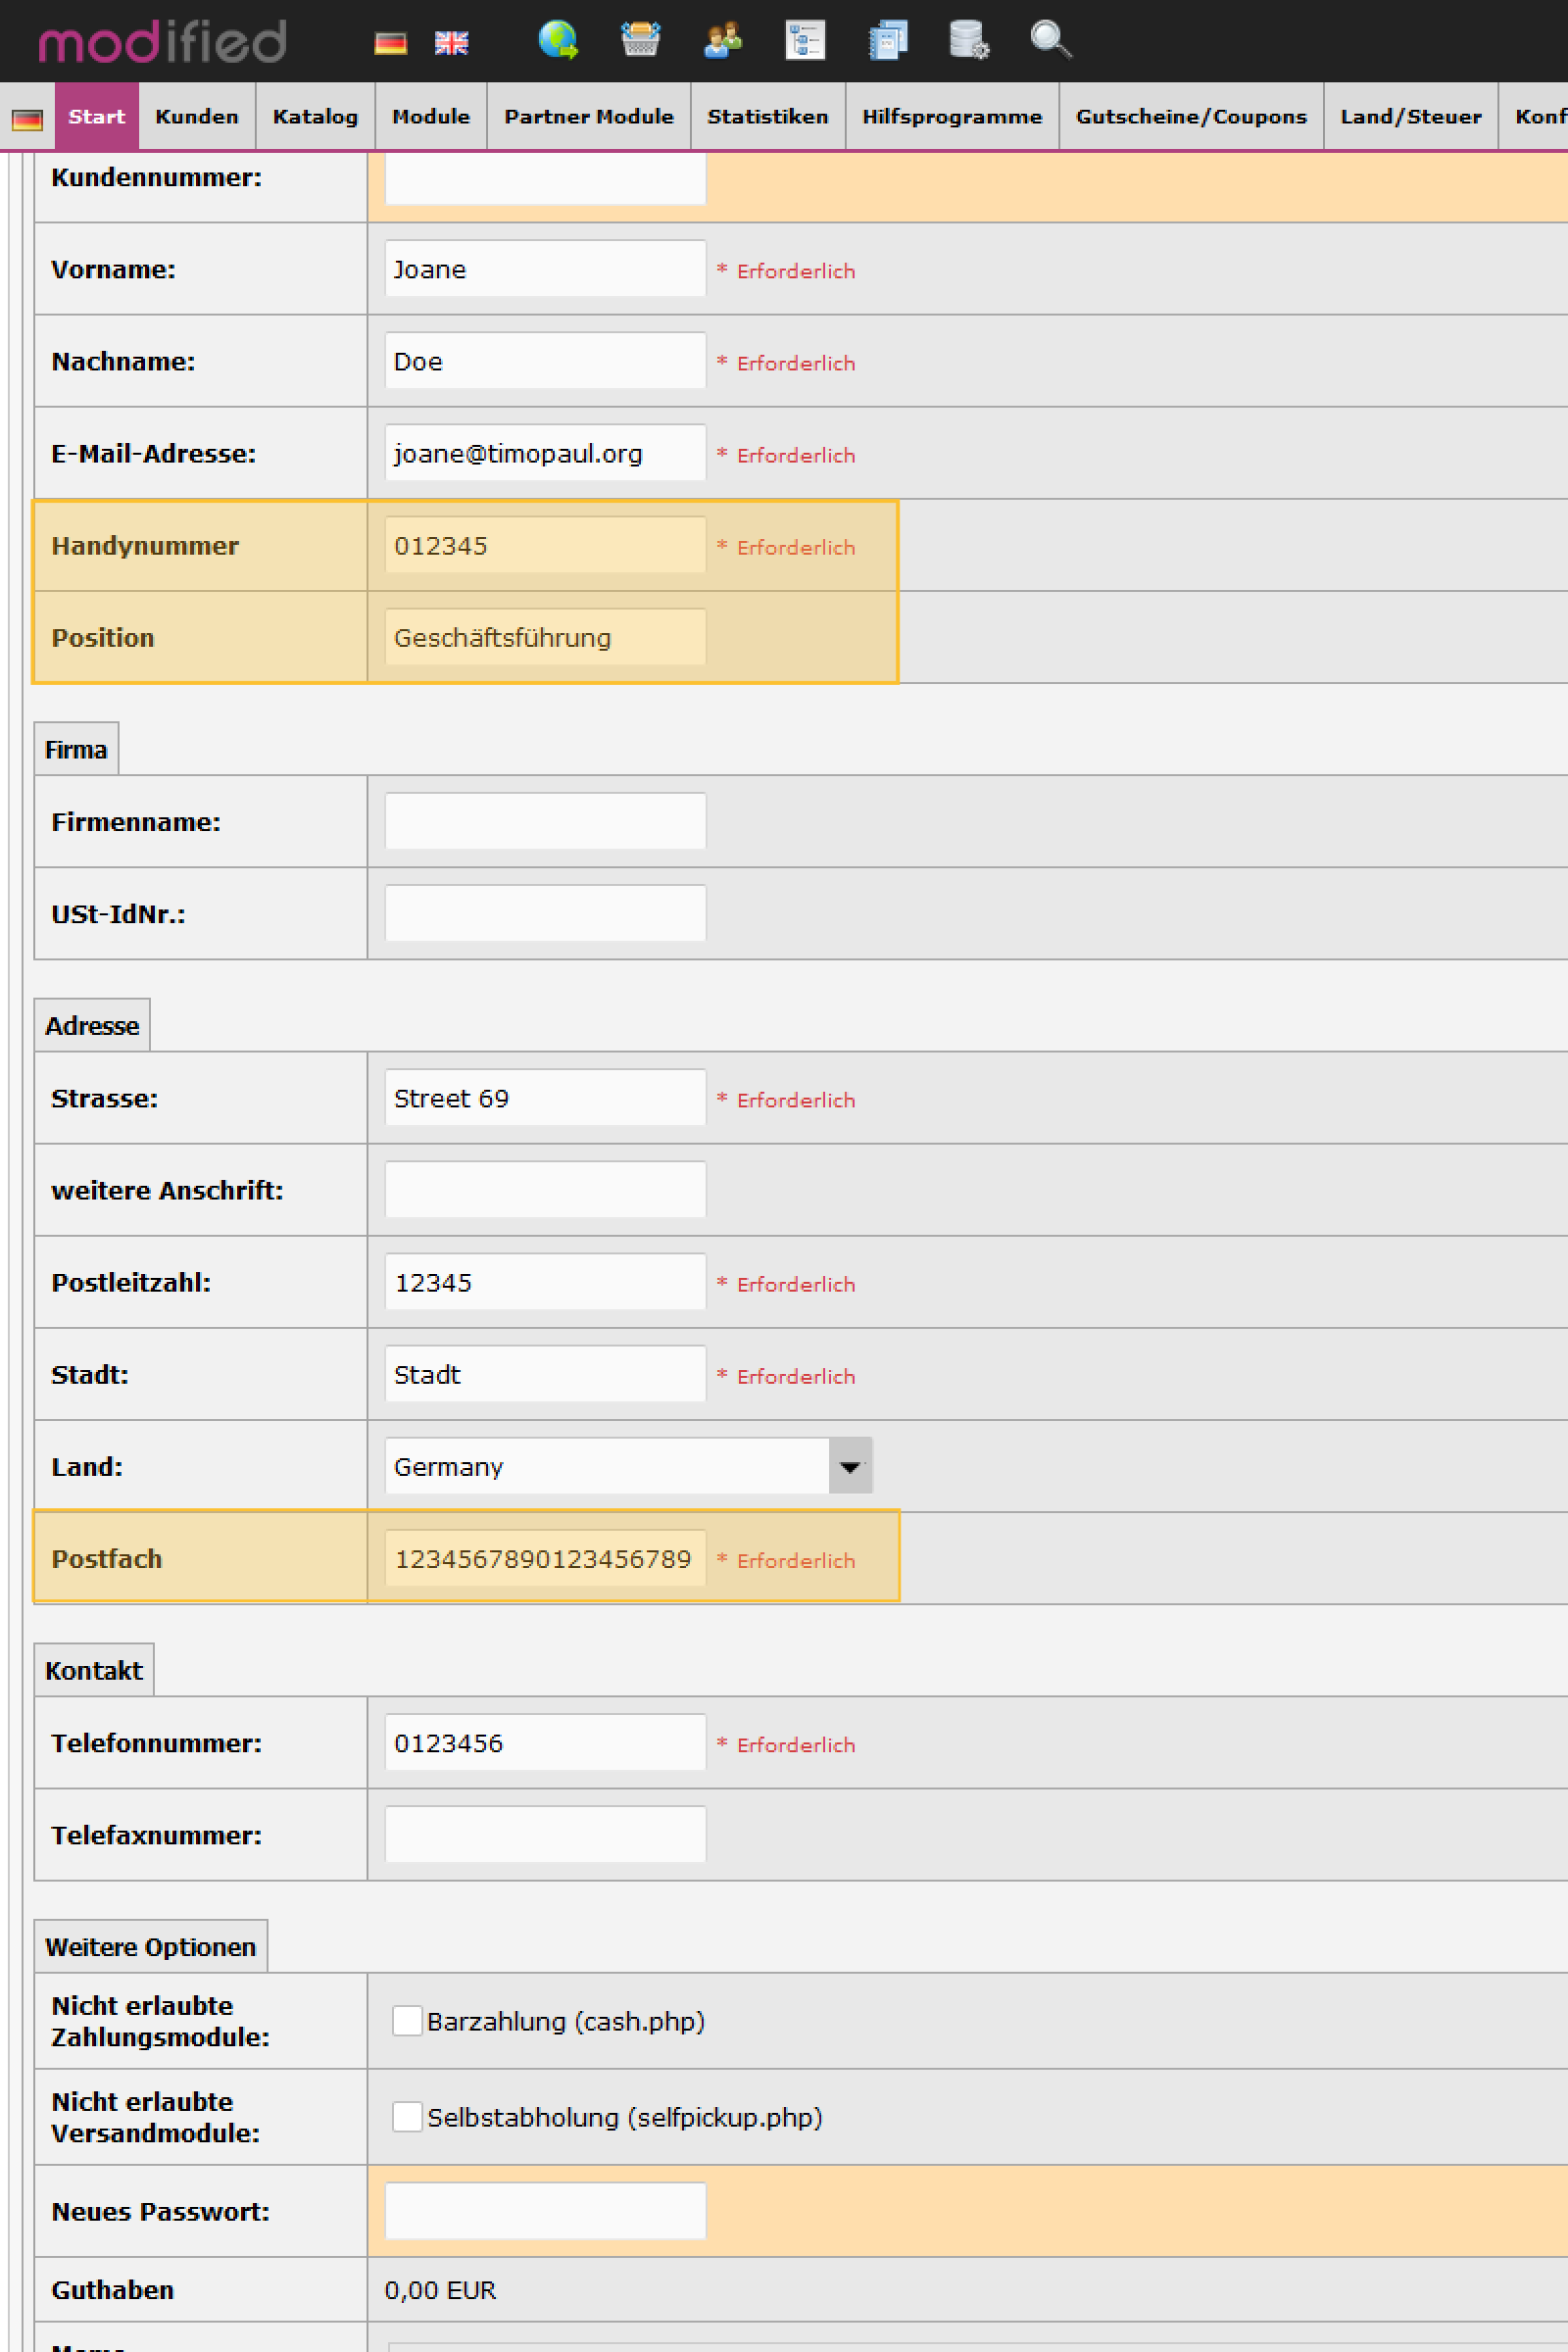
Task: Open database configuration icon
Action: pos(968,41)
